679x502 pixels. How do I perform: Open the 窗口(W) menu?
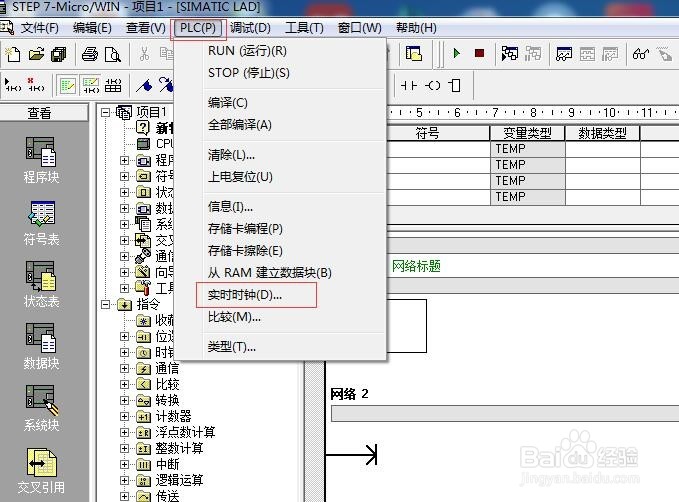(359, 28)
